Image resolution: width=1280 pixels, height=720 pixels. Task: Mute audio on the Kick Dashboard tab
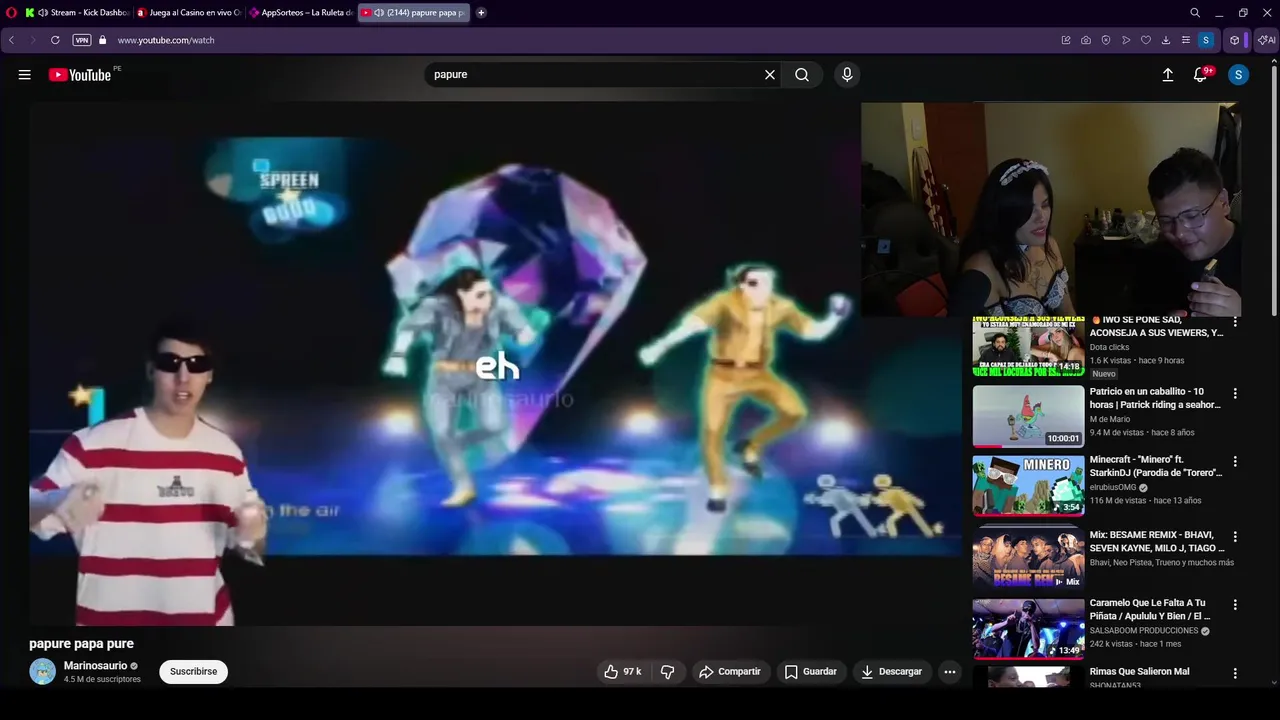click(43, 13)
